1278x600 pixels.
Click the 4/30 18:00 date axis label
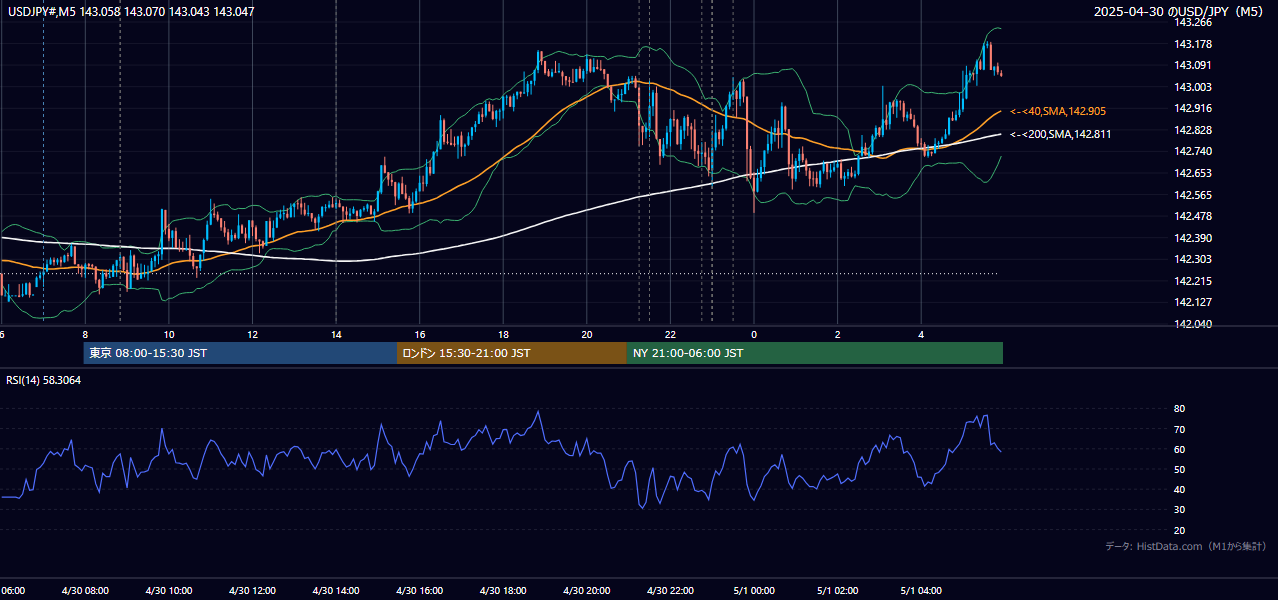(x=503, y=591)
